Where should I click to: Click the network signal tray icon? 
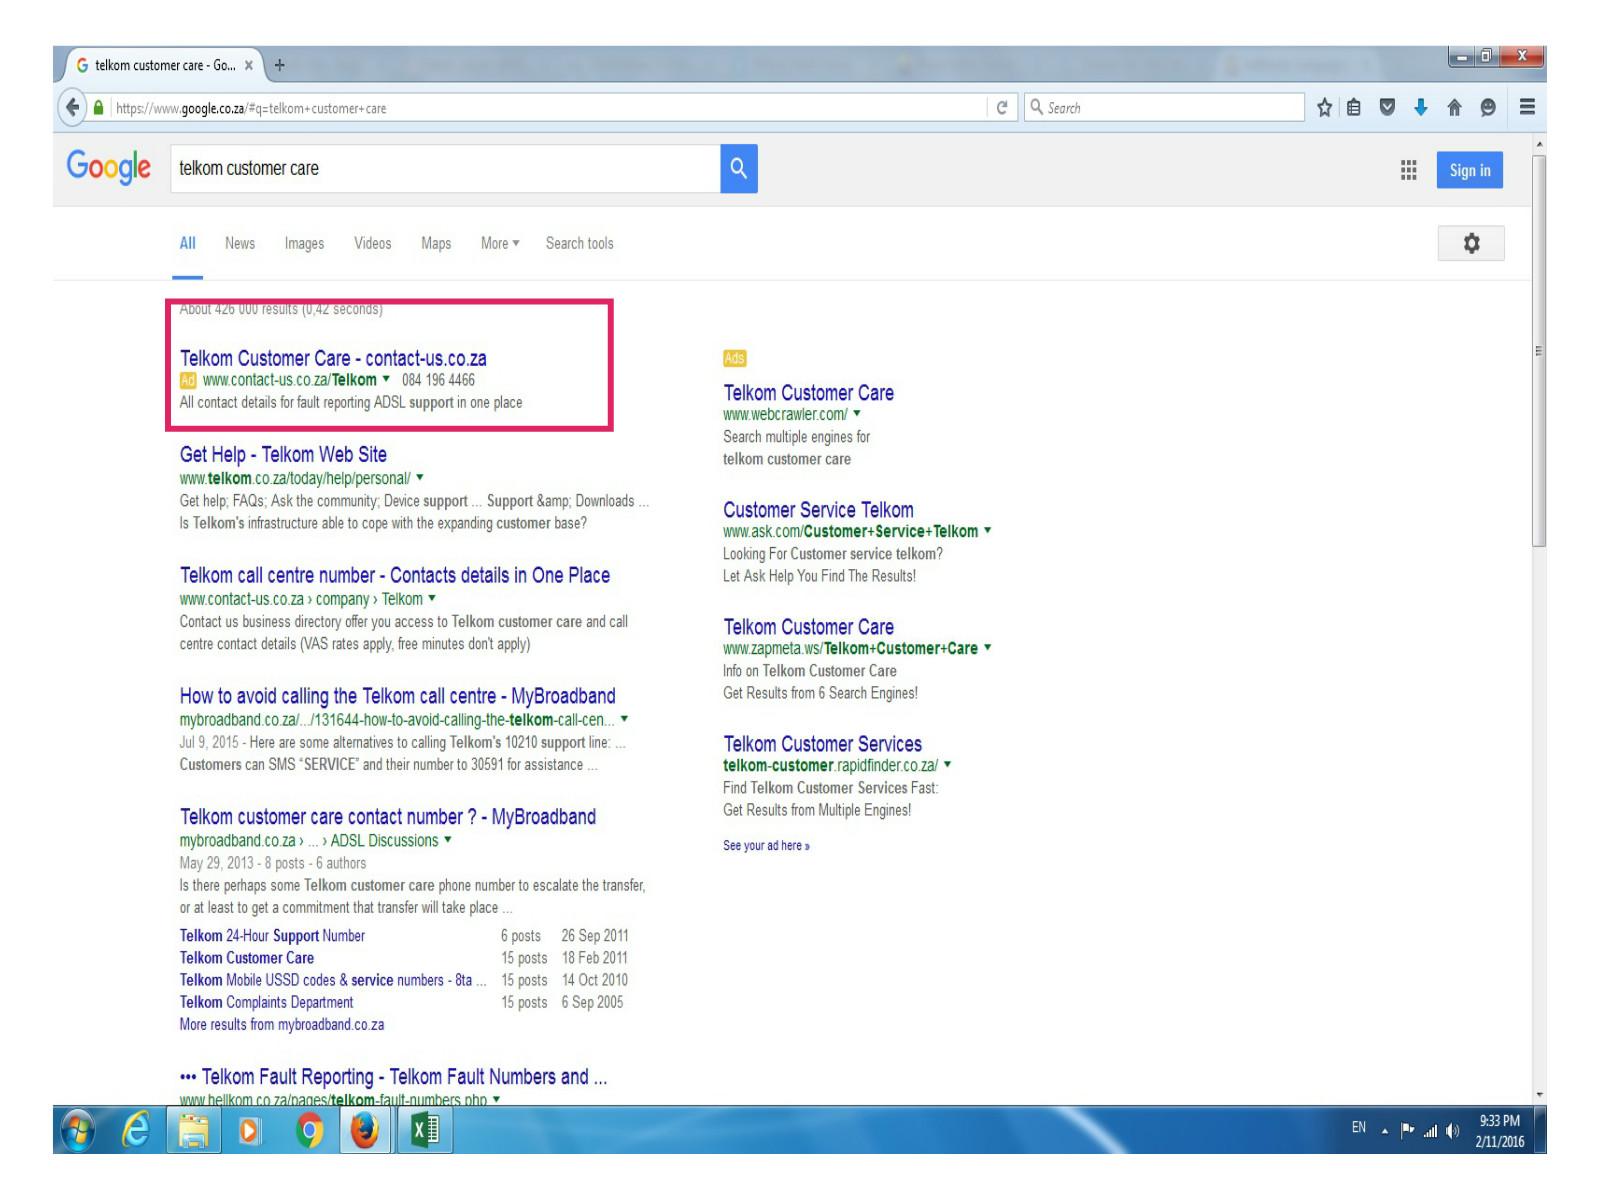1429,1130
